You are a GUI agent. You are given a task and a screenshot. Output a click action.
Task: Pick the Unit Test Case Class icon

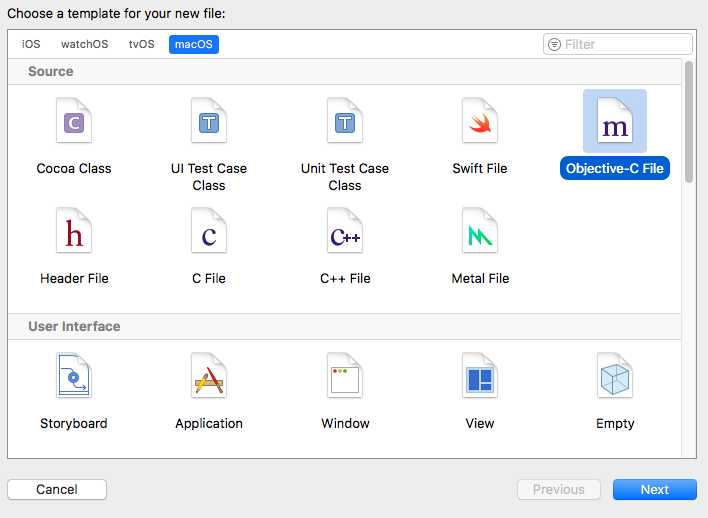(x=345, y=120)
